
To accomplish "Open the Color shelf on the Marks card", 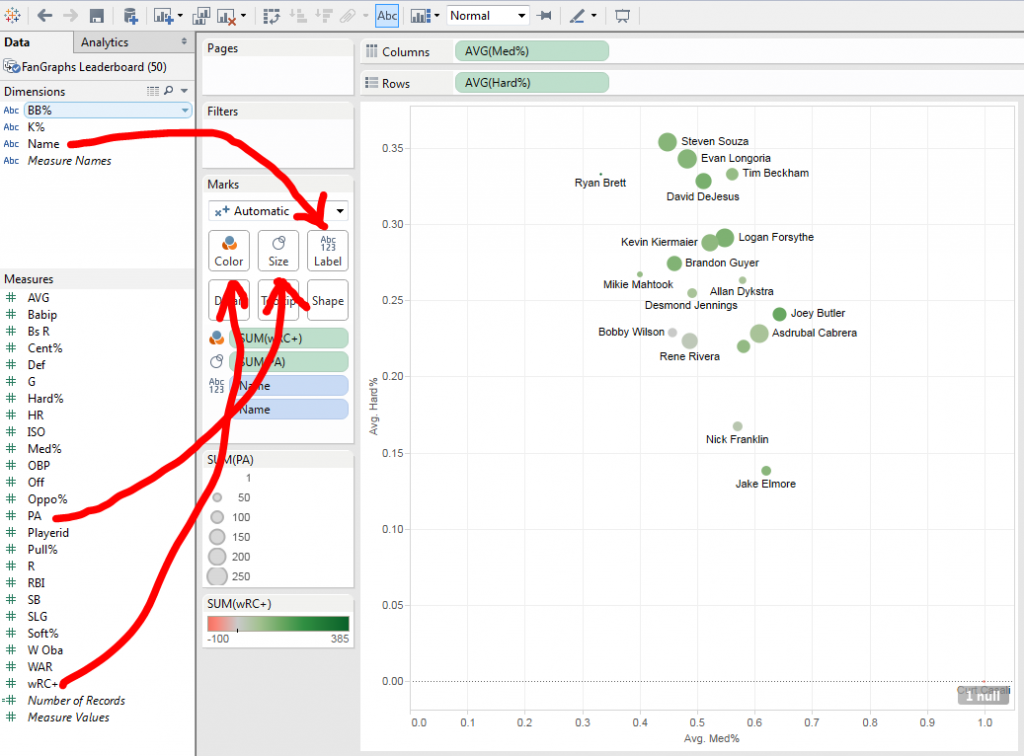I will (229, 251).
